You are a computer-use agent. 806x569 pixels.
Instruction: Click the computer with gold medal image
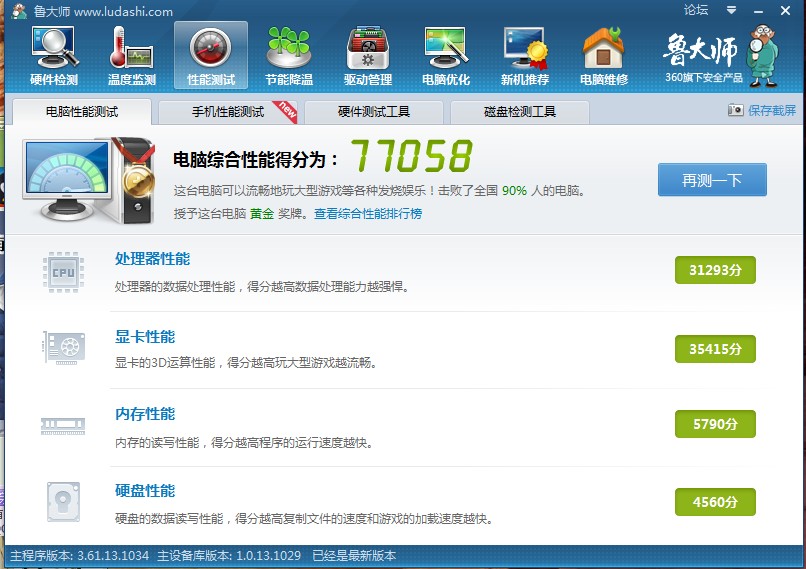click(x=89, y=180)
